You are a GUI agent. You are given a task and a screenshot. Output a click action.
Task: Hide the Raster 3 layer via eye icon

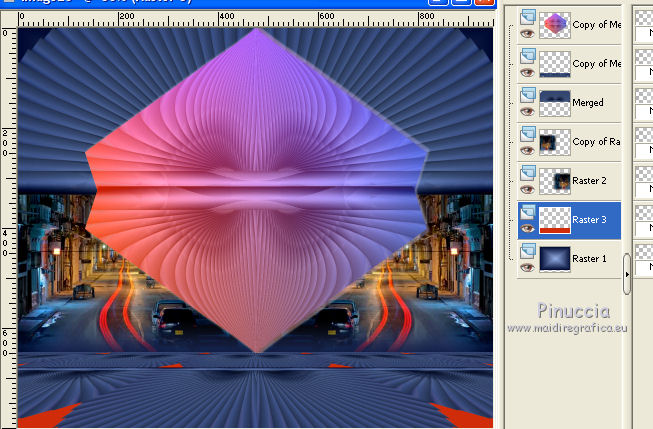pyautogui.click(x=528, y=228)
